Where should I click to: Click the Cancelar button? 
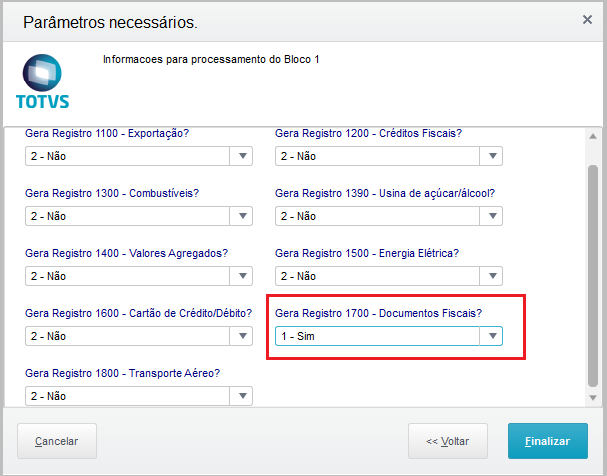pos(57,441)
